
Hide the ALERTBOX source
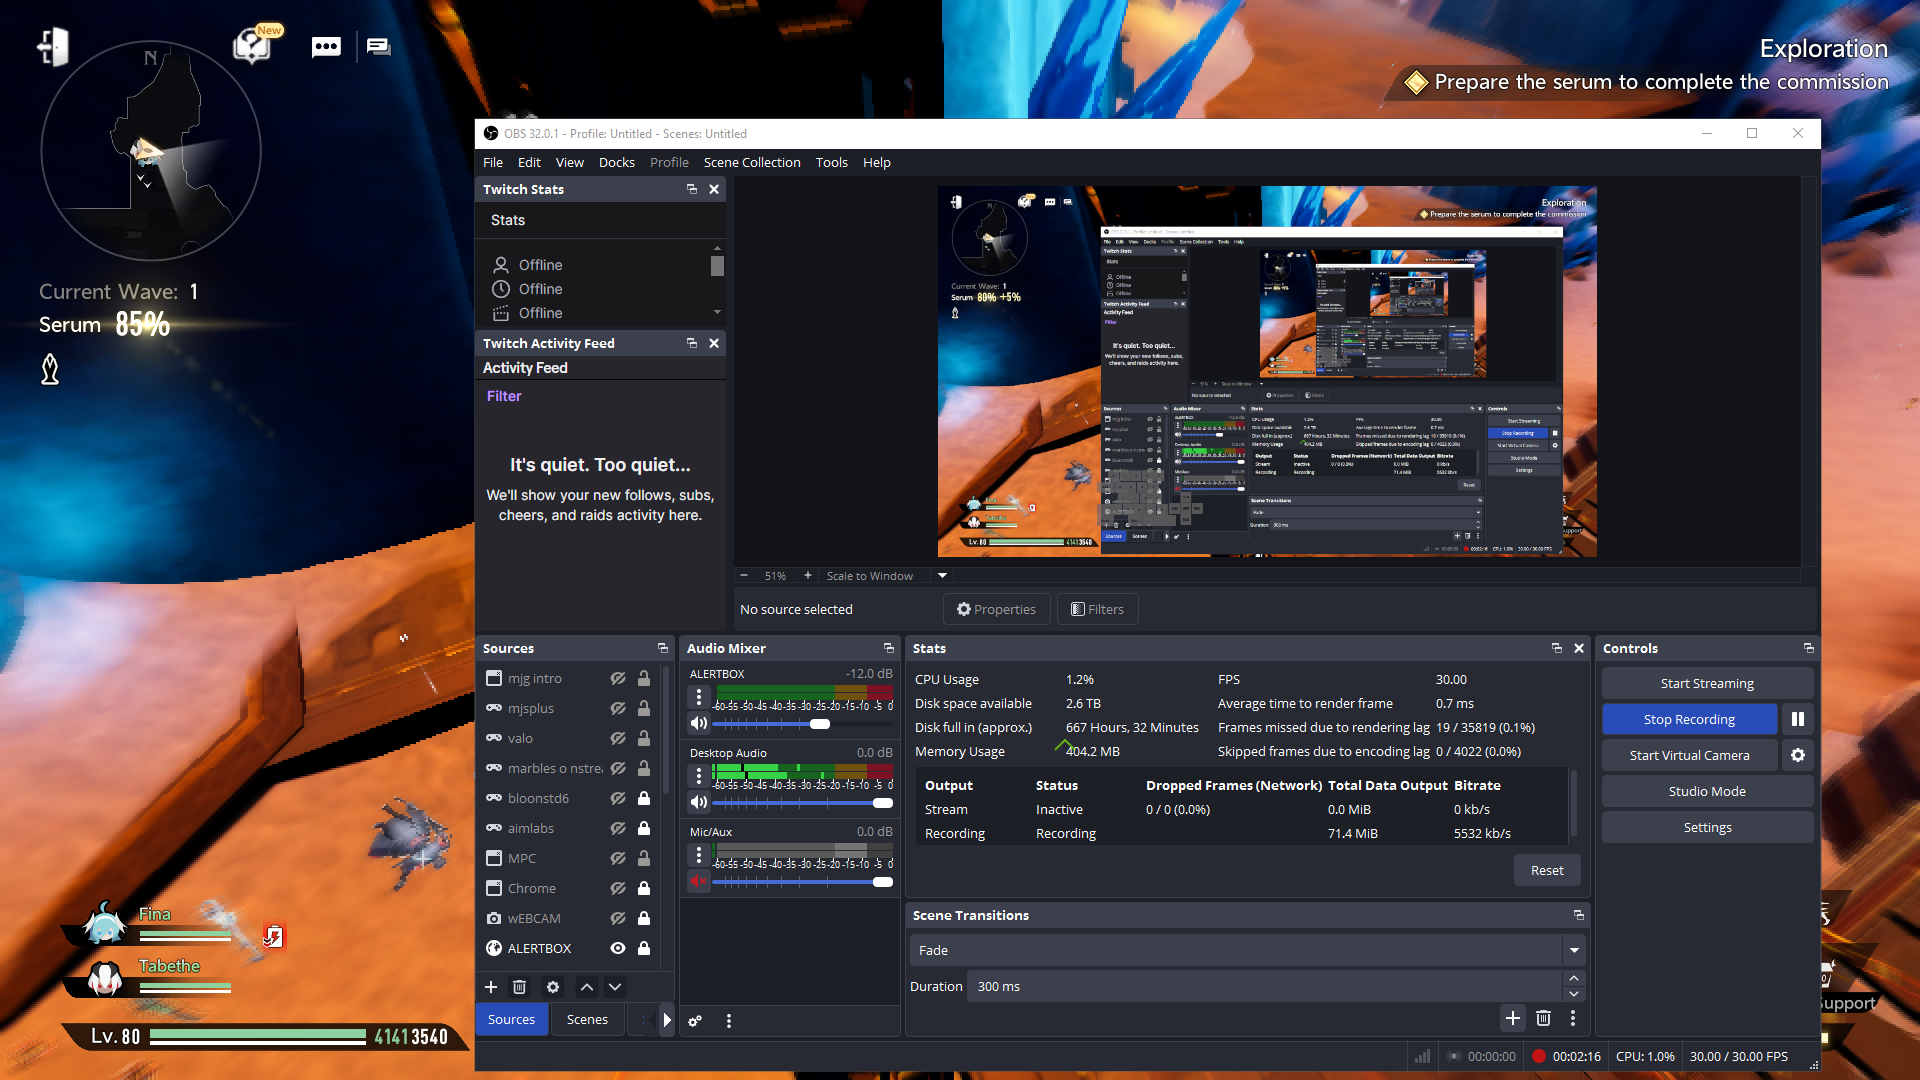pyautogui.click(x=618, y=948)
